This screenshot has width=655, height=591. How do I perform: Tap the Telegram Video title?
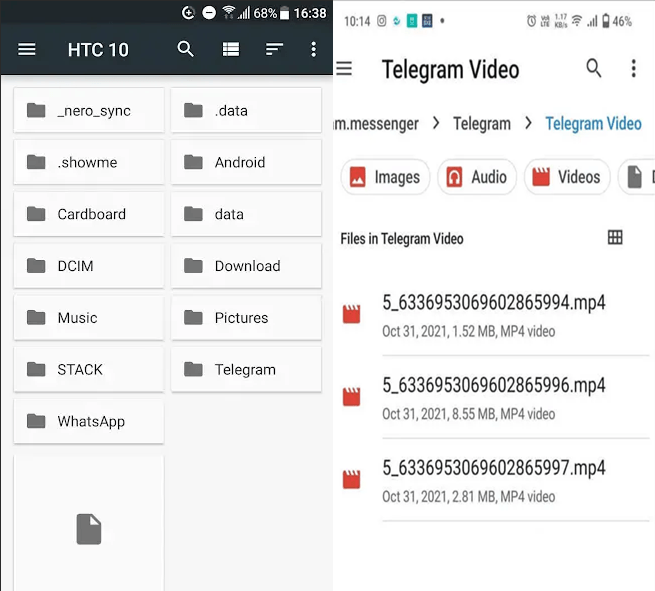click(450, 69)
